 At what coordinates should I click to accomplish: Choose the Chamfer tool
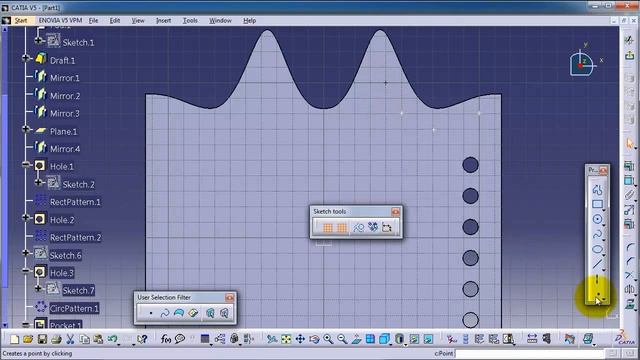(x=629, y=261)
